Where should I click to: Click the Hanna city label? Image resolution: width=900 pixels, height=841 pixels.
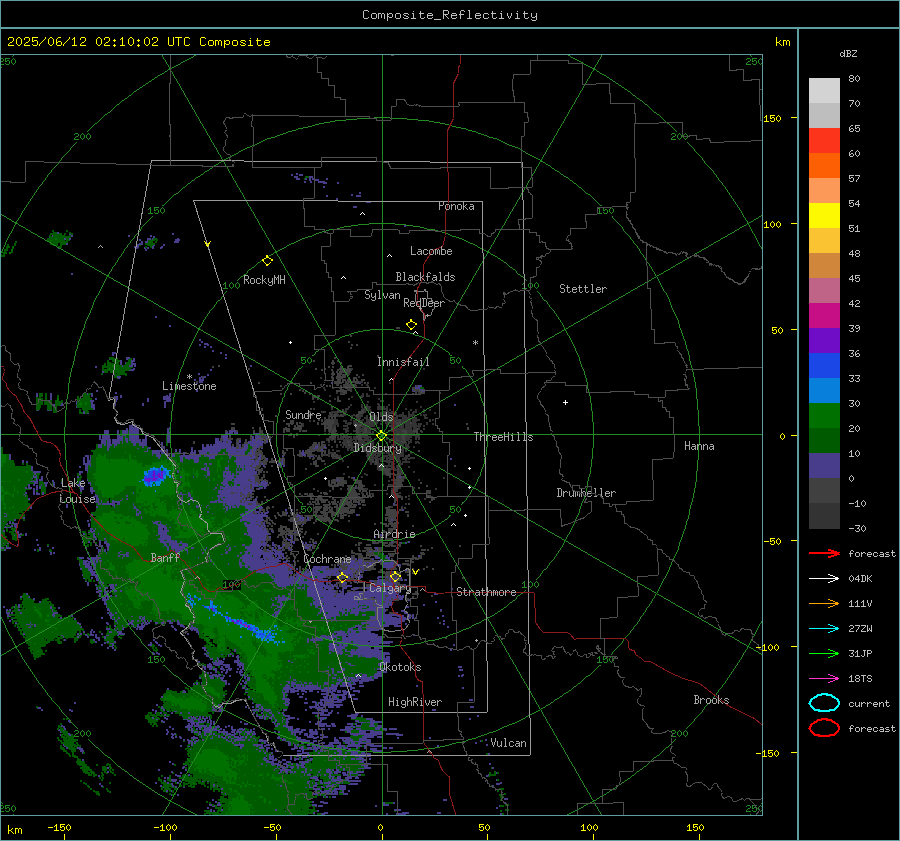coord(699,446)
